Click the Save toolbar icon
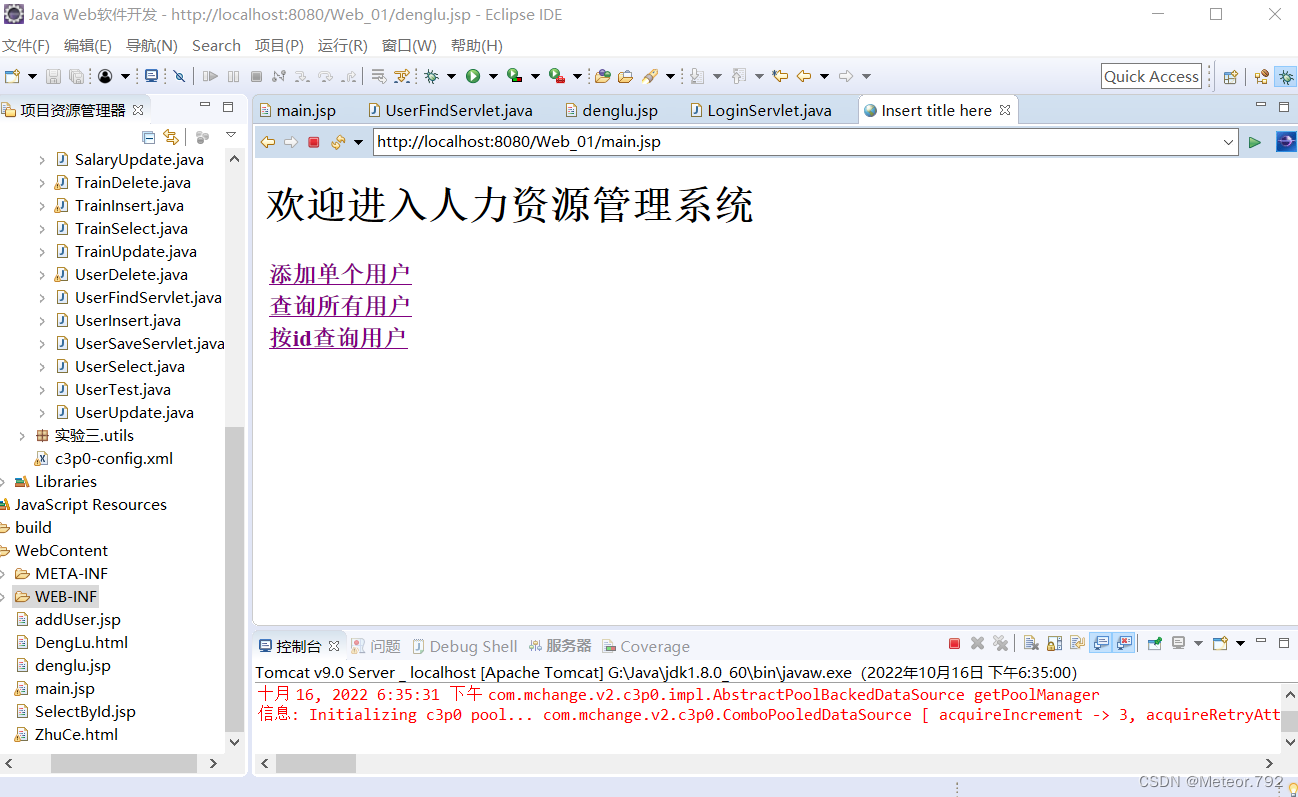1298x797 pixels. tap(53, 75)
